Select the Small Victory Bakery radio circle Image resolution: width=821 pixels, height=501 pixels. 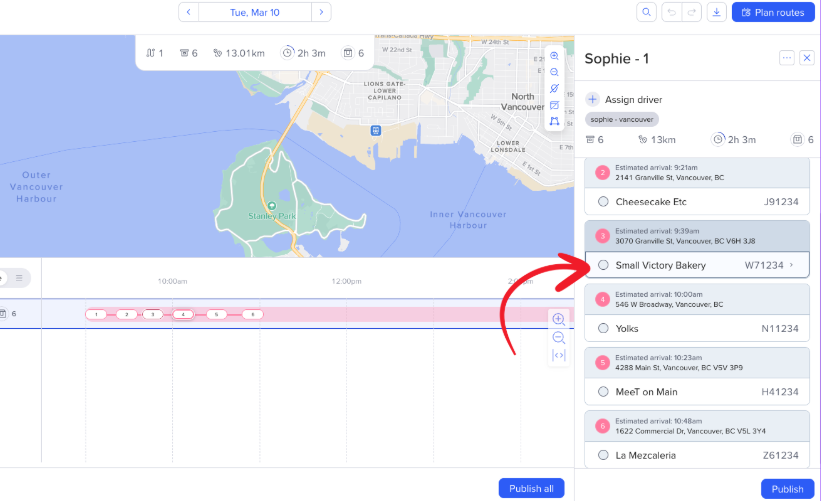pyautogui.click(x=603, y=265)
